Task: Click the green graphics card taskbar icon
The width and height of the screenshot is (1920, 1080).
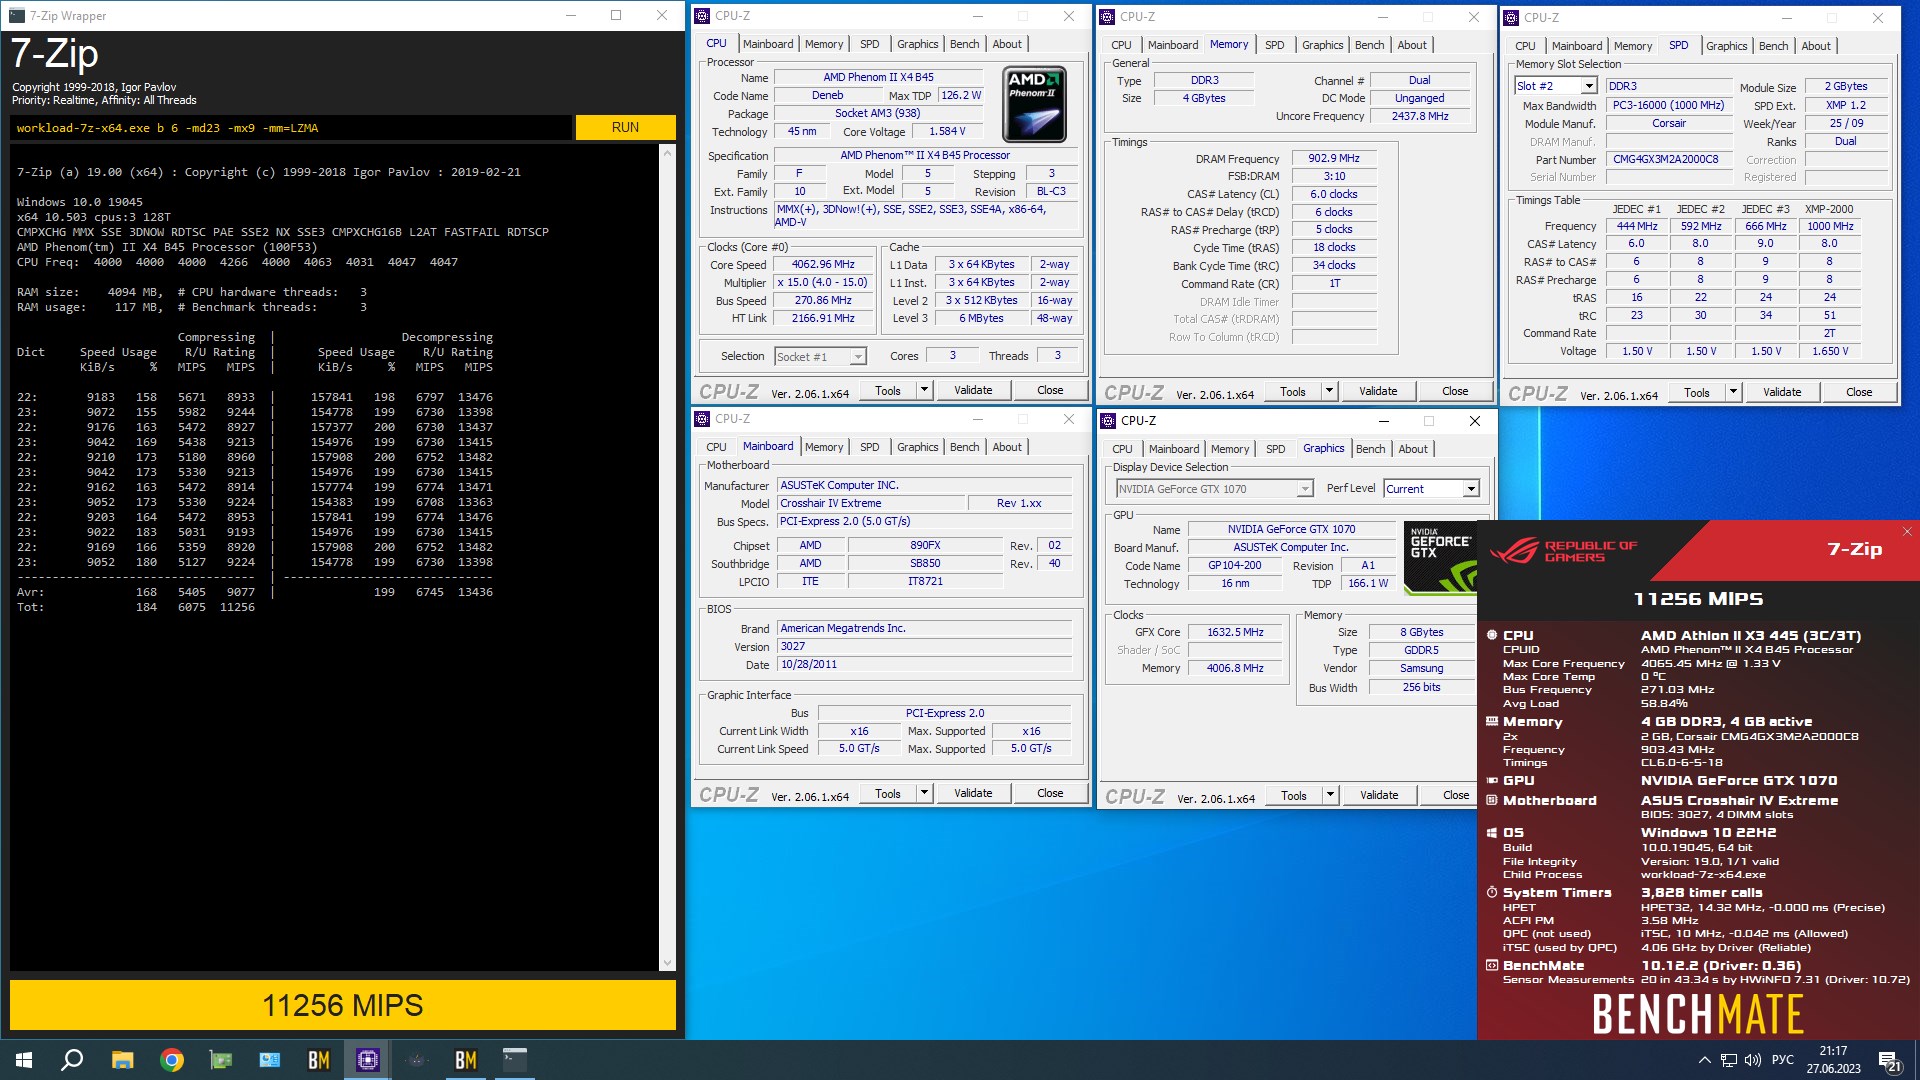Action: pyautogui.click(x=221, y=1060)
